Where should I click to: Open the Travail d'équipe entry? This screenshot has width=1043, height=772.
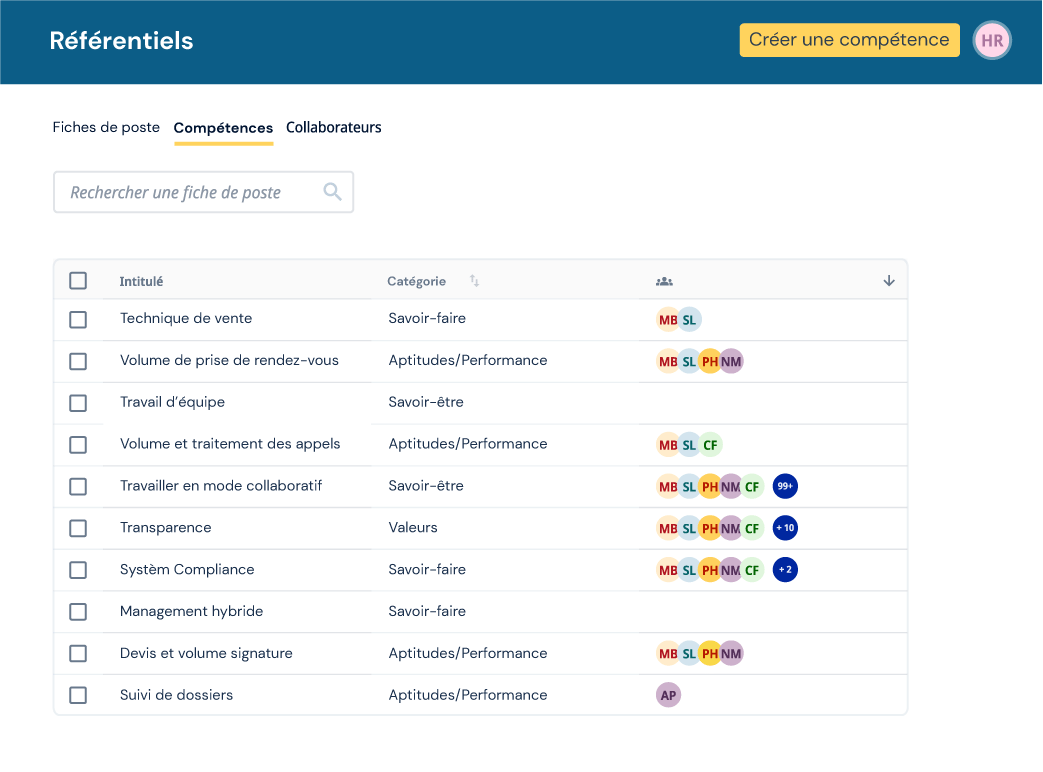click(172, 402)
